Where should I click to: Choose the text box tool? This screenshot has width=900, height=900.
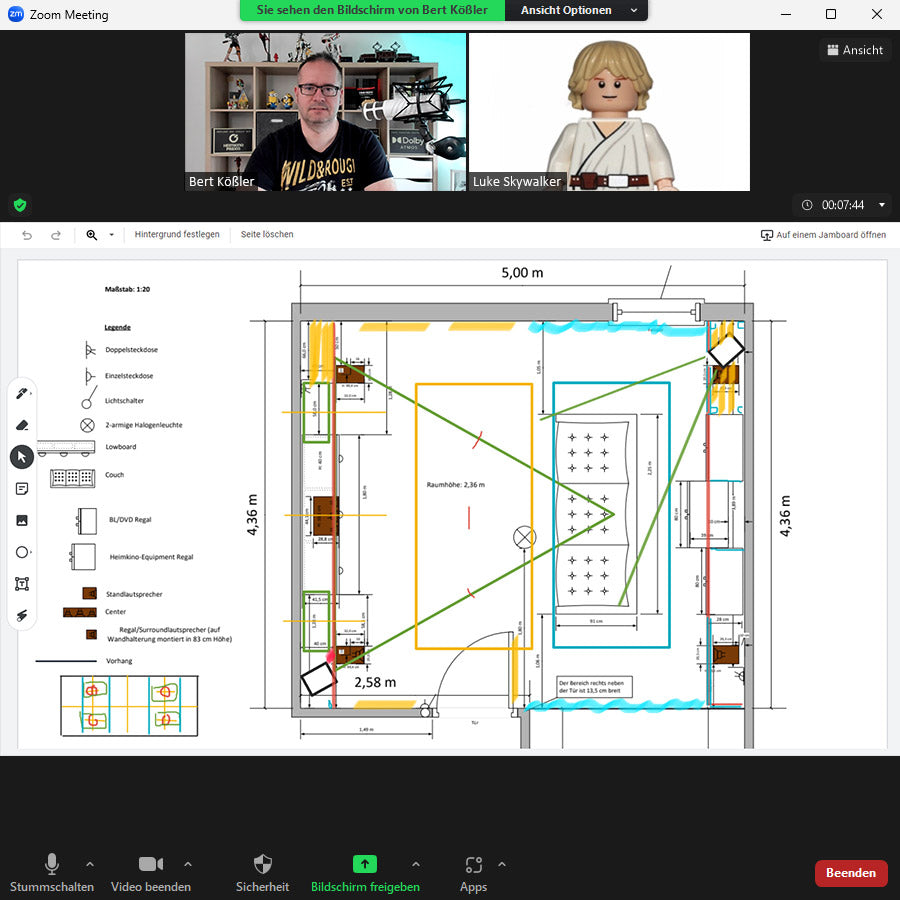[22, 583]
